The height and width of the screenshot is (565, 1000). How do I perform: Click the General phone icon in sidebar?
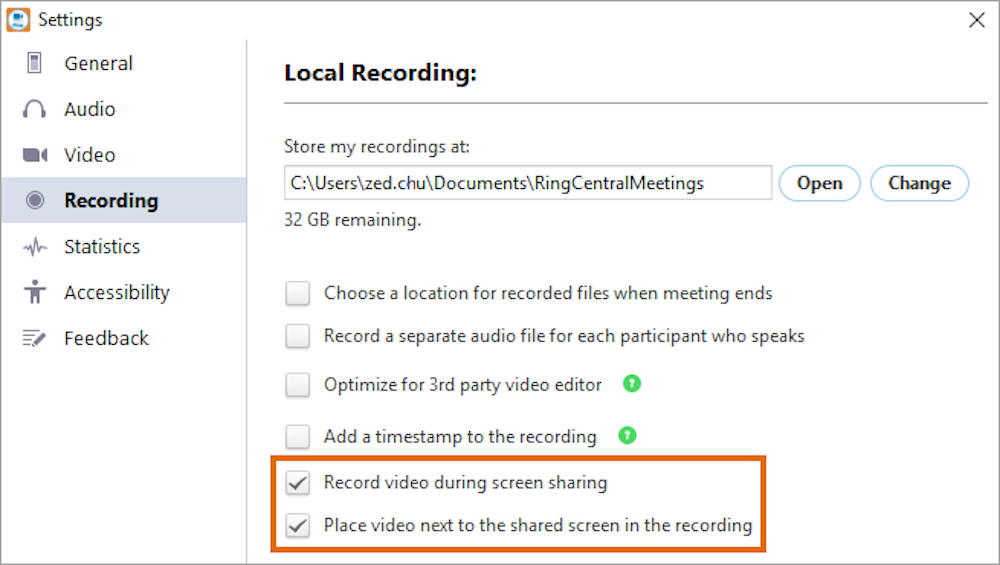tap(35, 64)
